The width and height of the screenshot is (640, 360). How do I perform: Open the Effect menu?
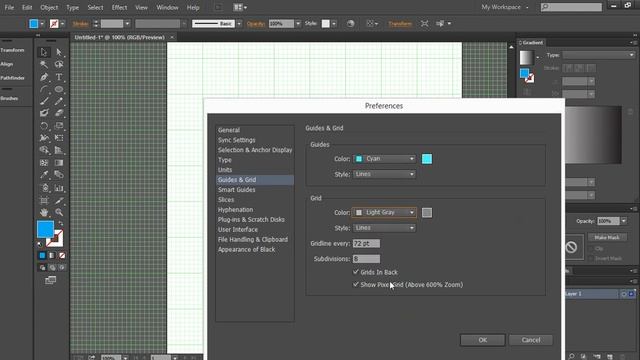(119, 7)
